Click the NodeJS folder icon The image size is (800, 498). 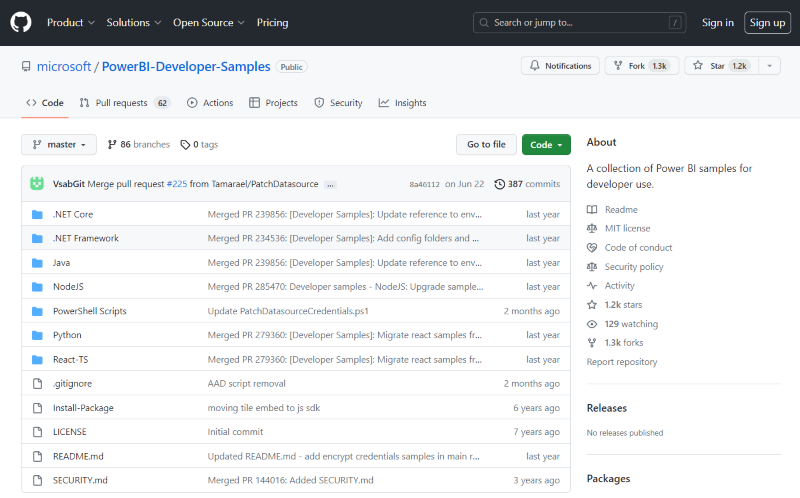(x=37, y=287)
